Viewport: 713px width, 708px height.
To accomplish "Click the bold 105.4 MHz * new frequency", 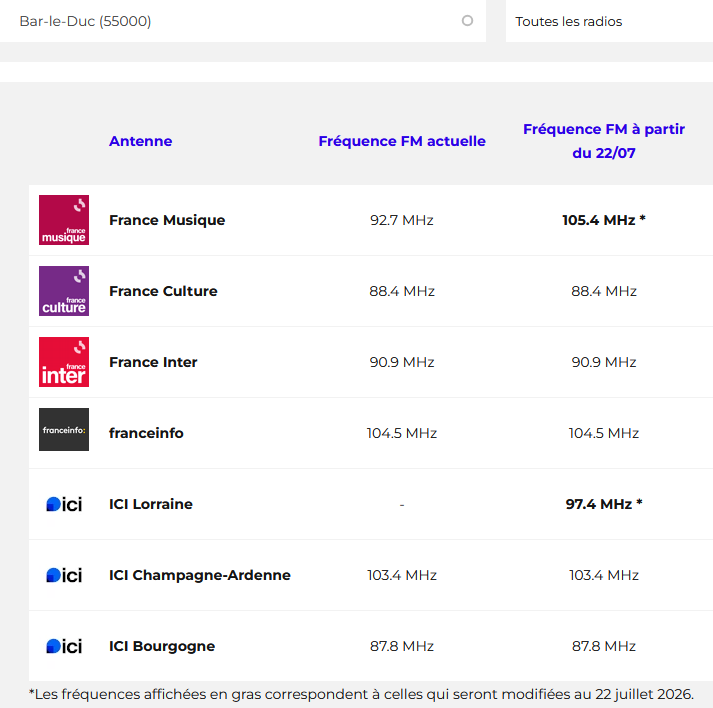I will click(x=604, y=220).
